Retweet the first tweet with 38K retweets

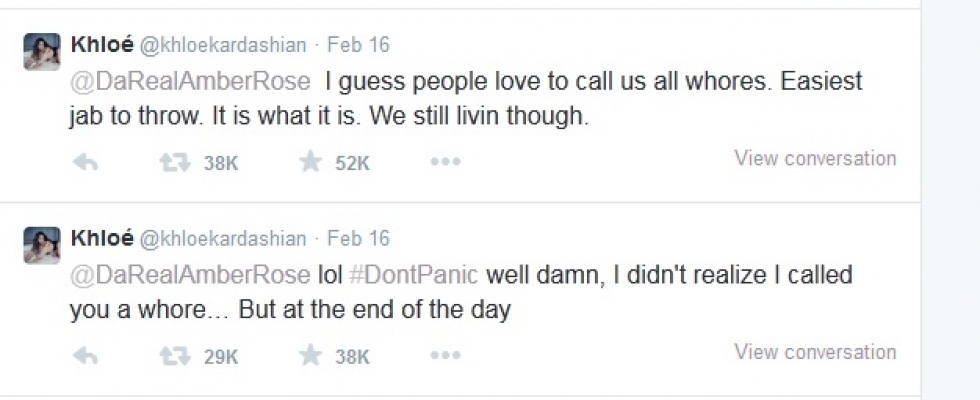pos(175,163)
